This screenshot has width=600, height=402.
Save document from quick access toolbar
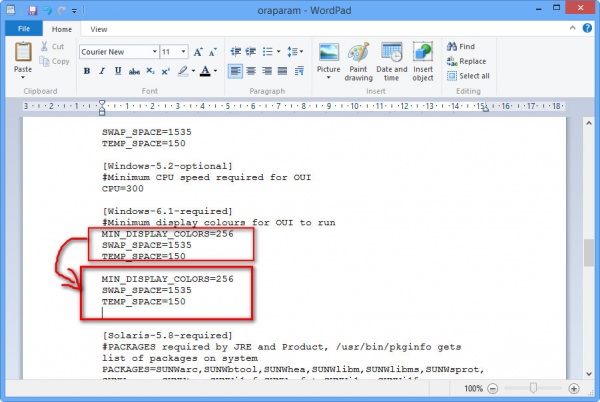click(33, 10)
